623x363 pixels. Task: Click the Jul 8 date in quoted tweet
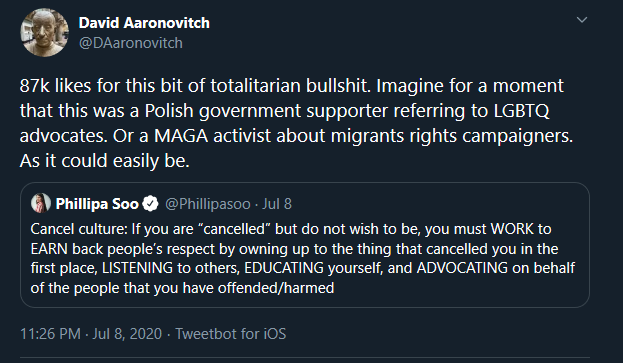[277, 204]
